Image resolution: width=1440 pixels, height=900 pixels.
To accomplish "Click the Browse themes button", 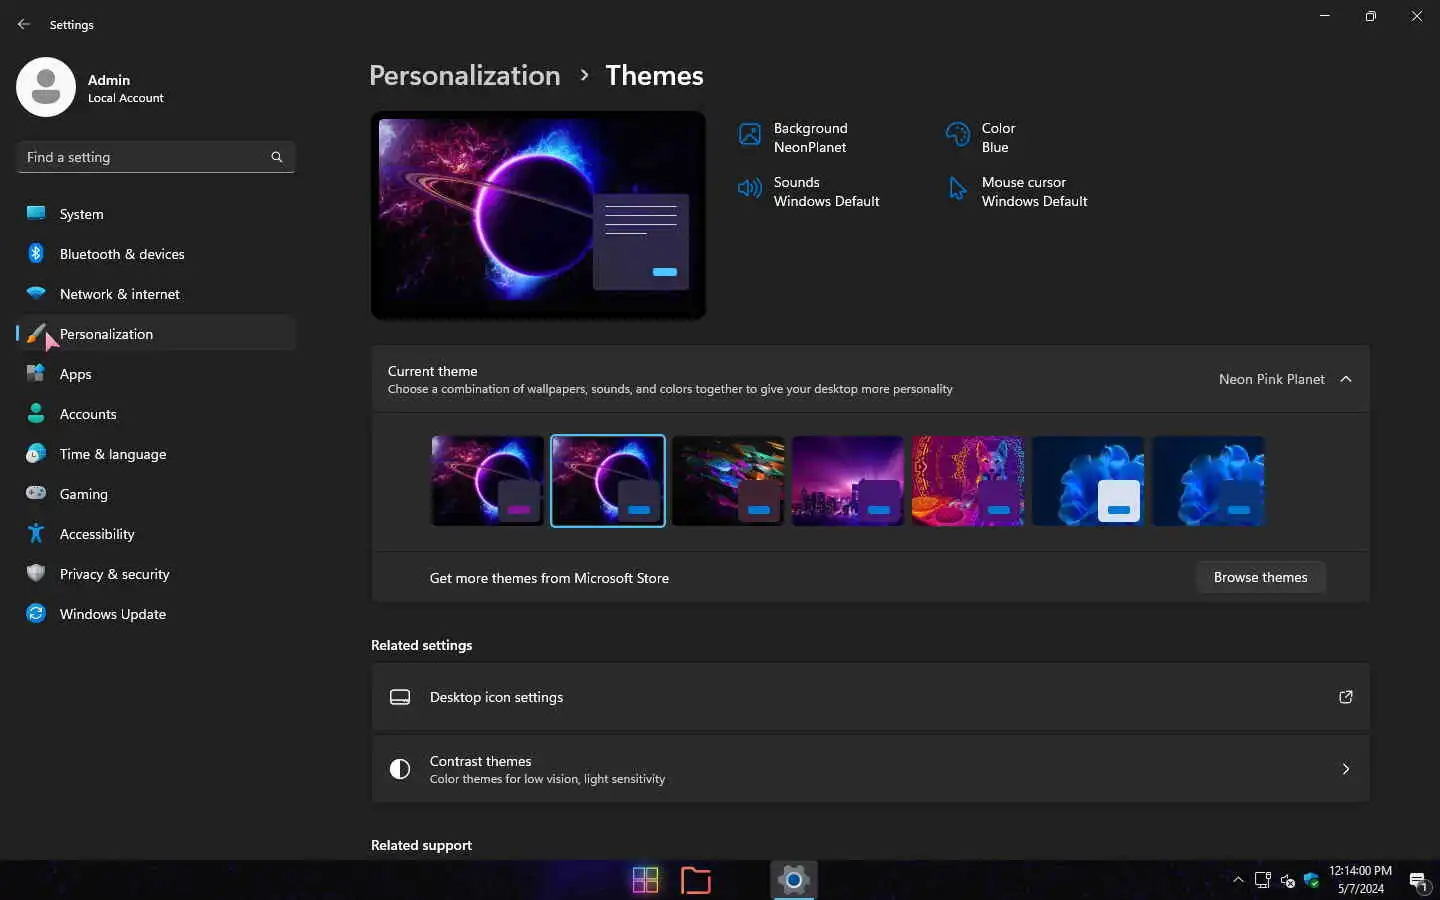I will point(1260,577).
